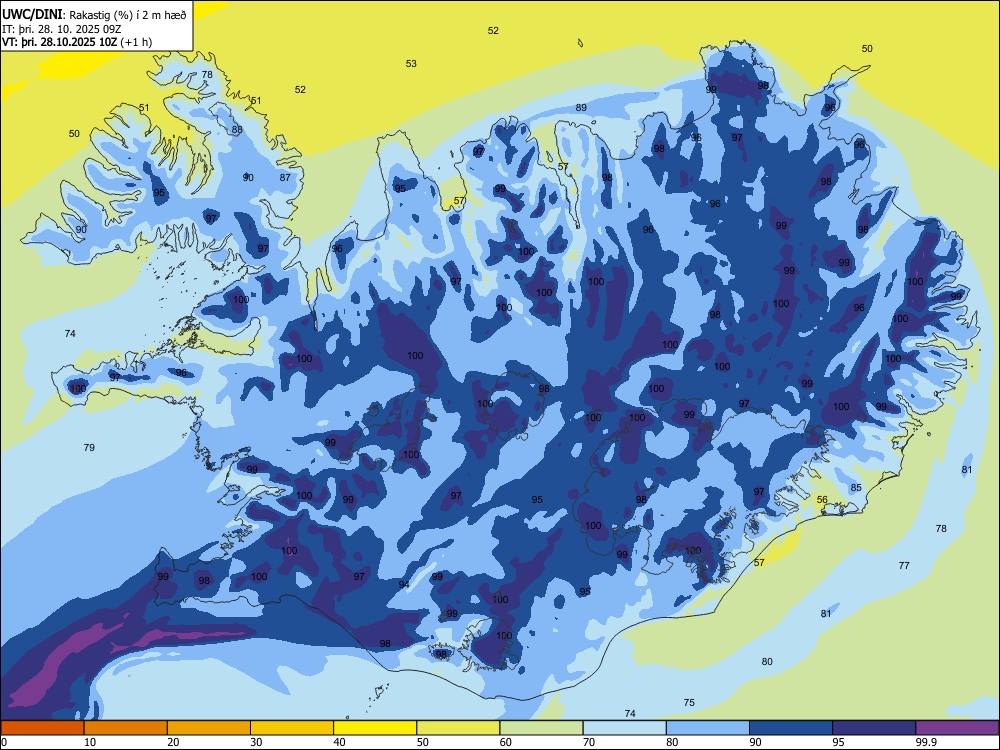Click the legend scale label '20'
Viewport: 1000px width, 750px height.
pos(173,742)
